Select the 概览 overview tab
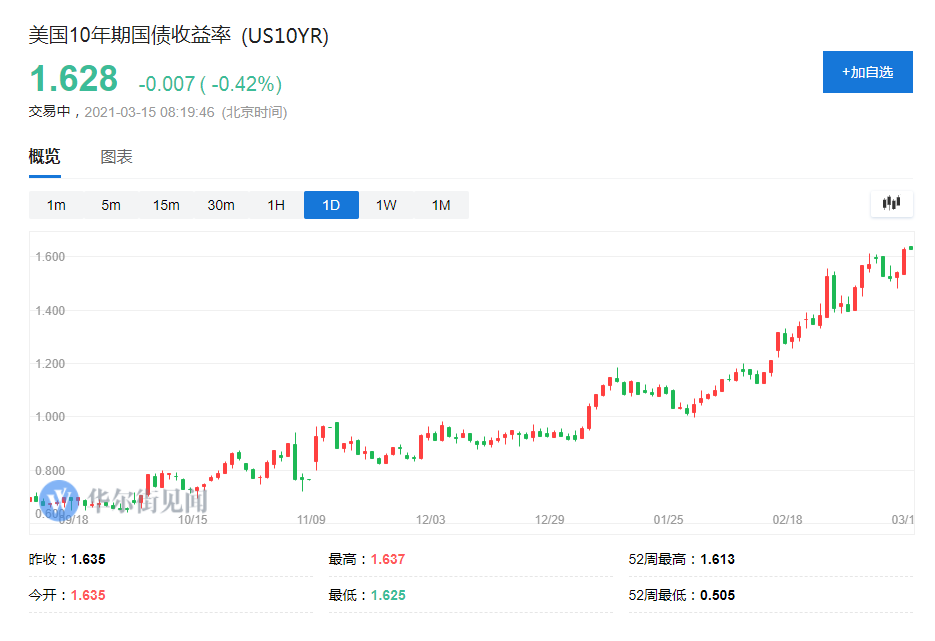Image resolution: width=935 pixels, height=641 pixels. tap(44, 157)
